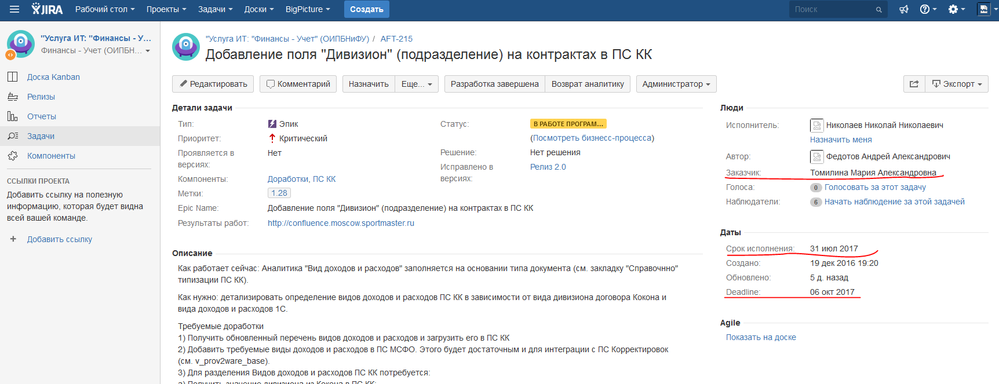Open the Доработки component link
Viewport: 999px width, 384px height.
click(x=287, y=180)
